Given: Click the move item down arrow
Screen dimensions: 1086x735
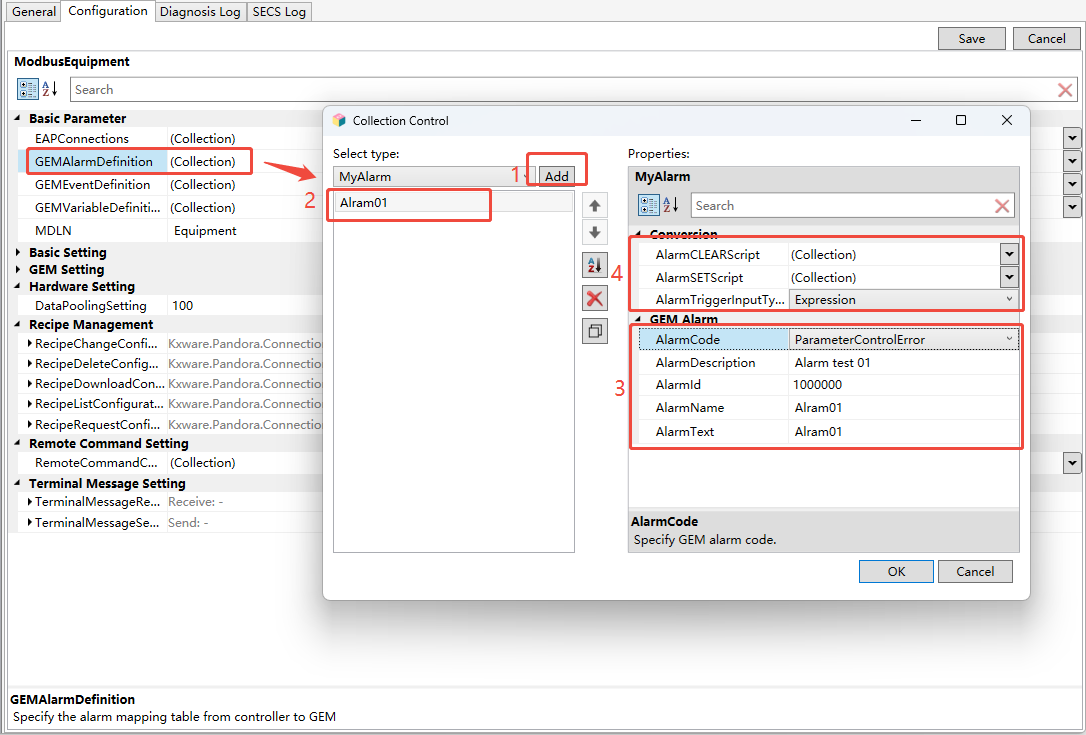Looking at the screenshot, I should [x=594, y=233].
